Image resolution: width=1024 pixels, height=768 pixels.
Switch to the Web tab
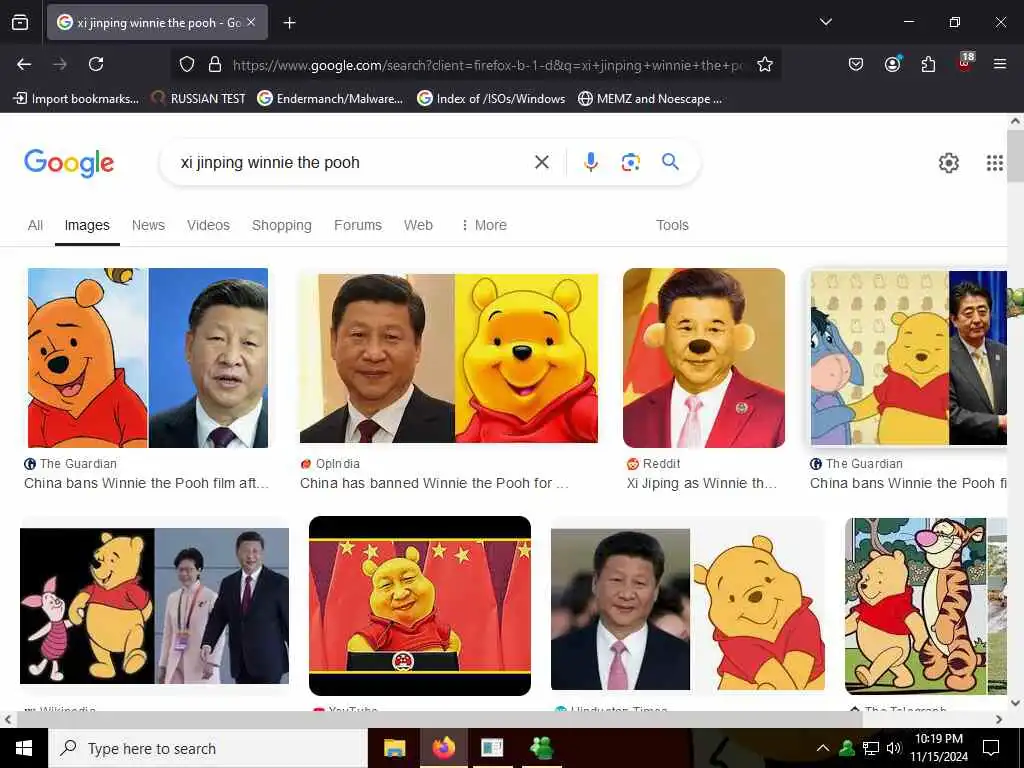pos(418,225)
